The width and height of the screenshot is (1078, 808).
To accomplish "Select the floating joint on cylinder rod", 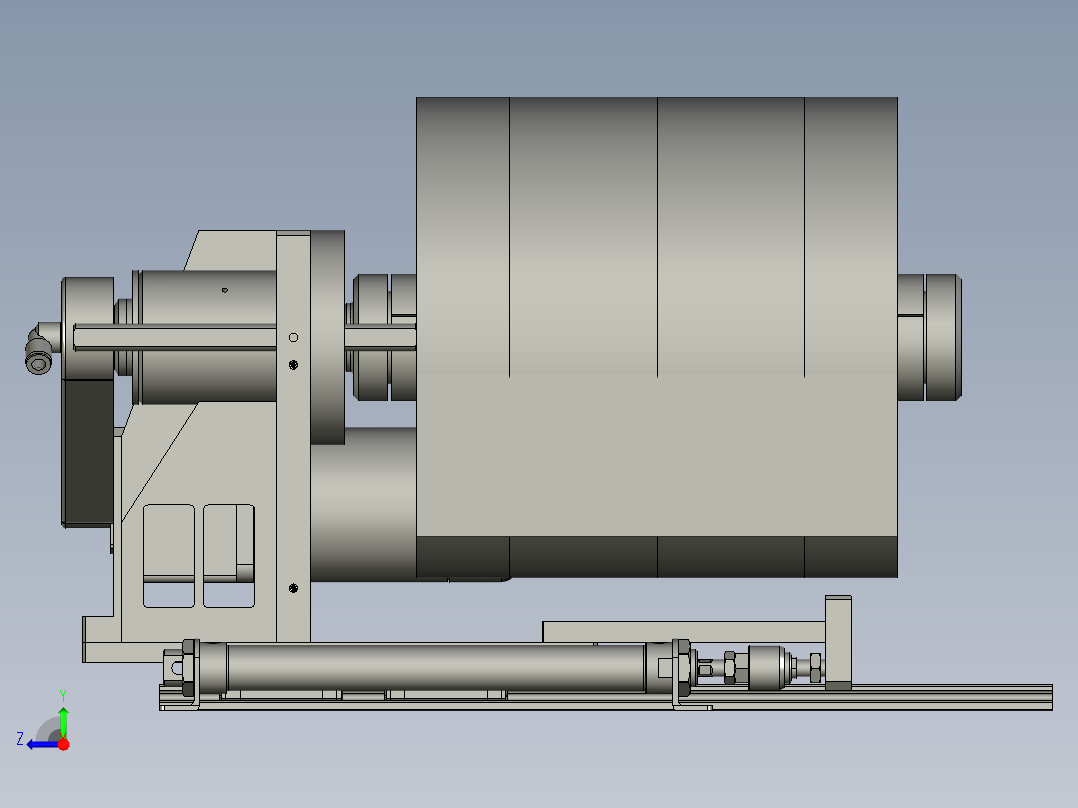I will 769,667.
